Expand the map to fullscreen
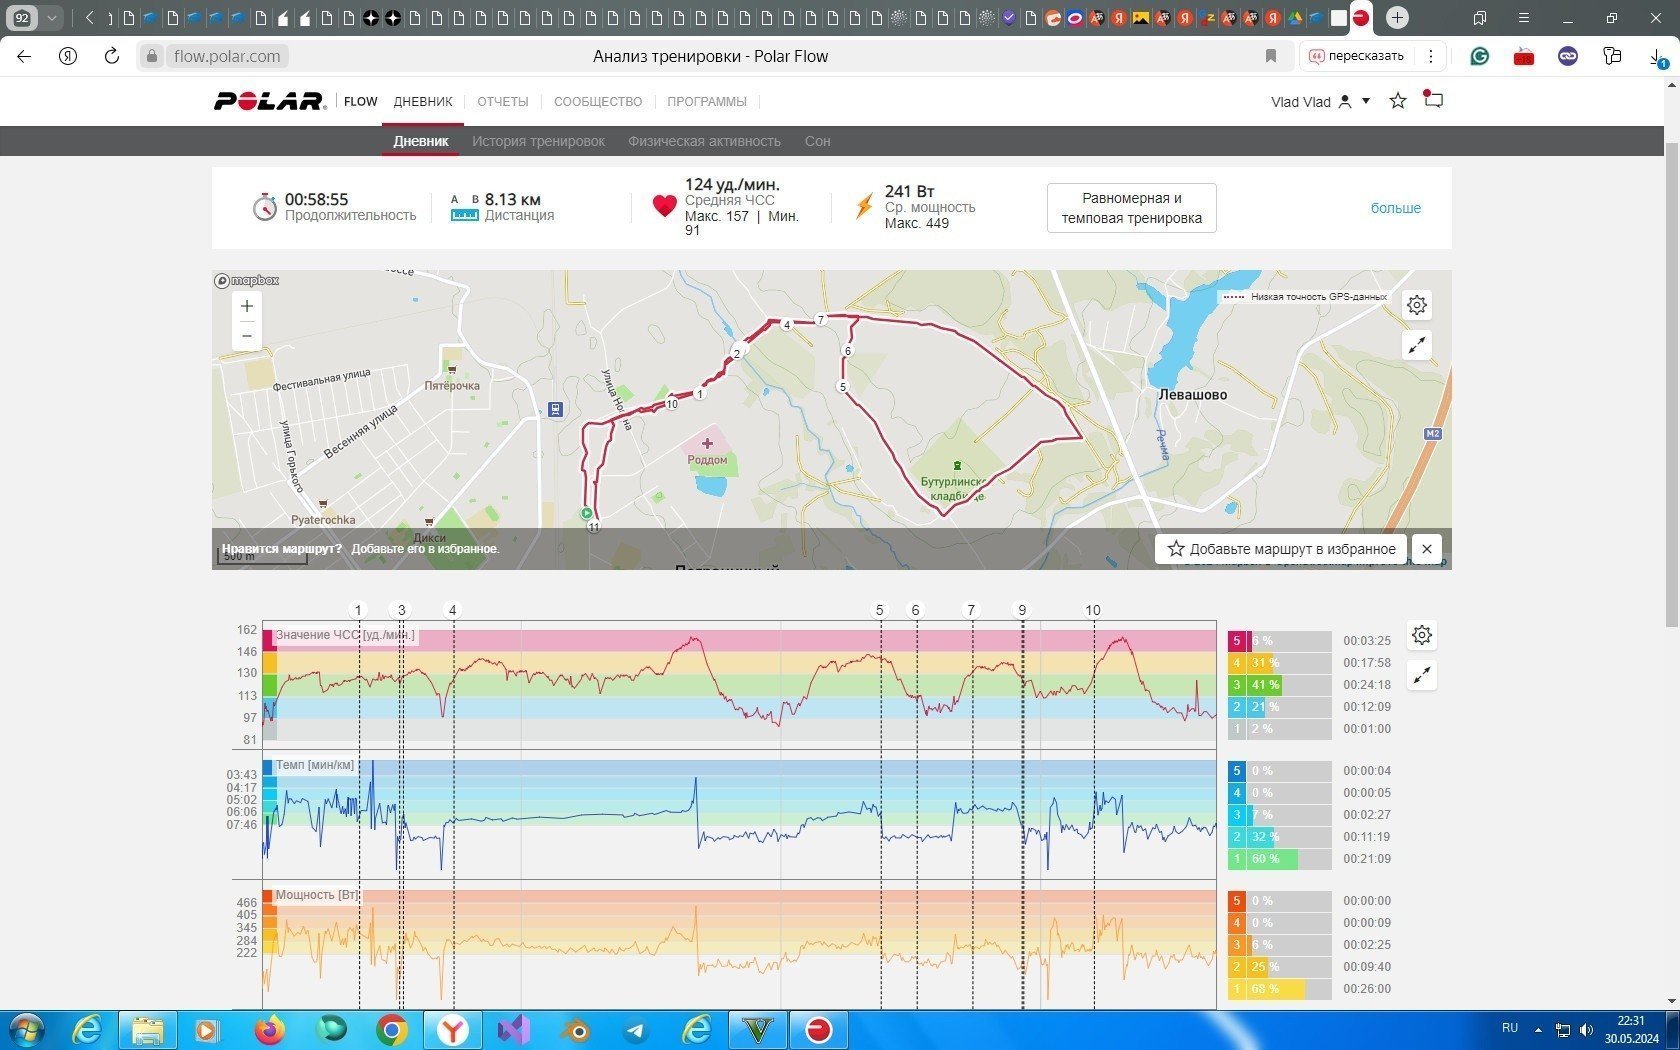This screenshot has height=1050, width=1680. click(1417, 345)
